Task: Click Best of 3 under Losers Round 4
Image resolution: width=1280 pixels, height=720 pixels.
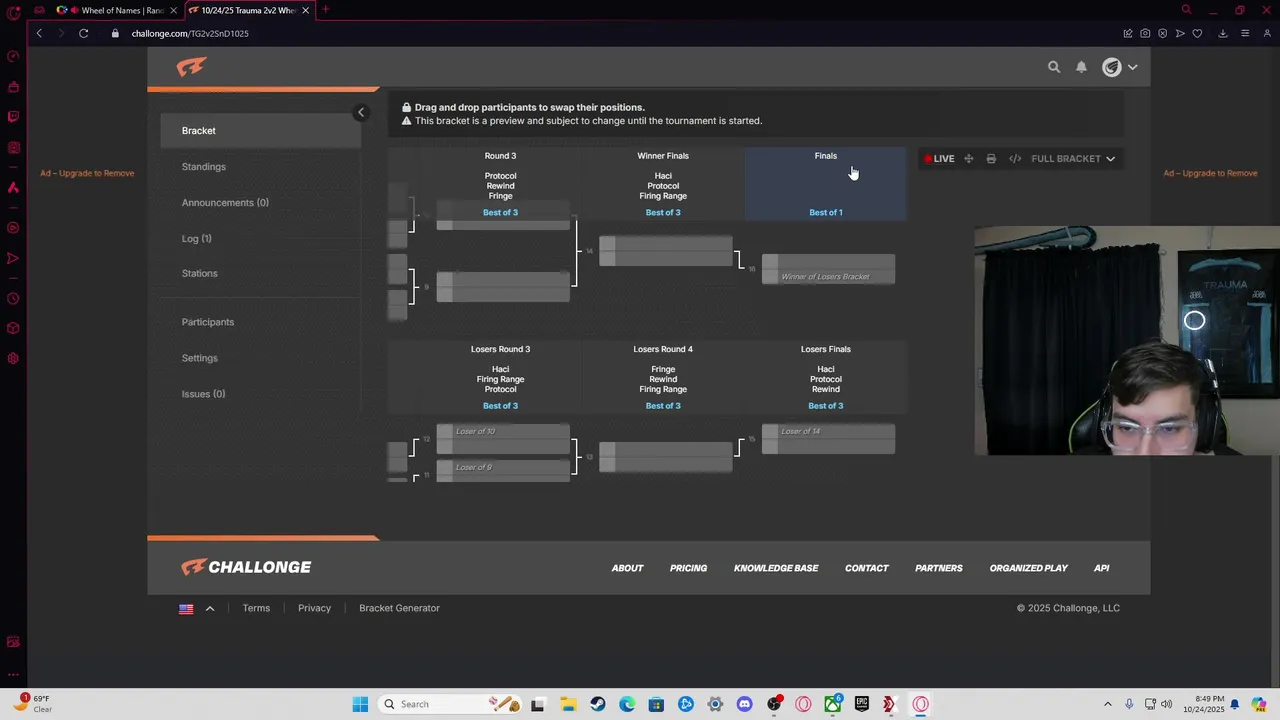Action: [663, 406]
